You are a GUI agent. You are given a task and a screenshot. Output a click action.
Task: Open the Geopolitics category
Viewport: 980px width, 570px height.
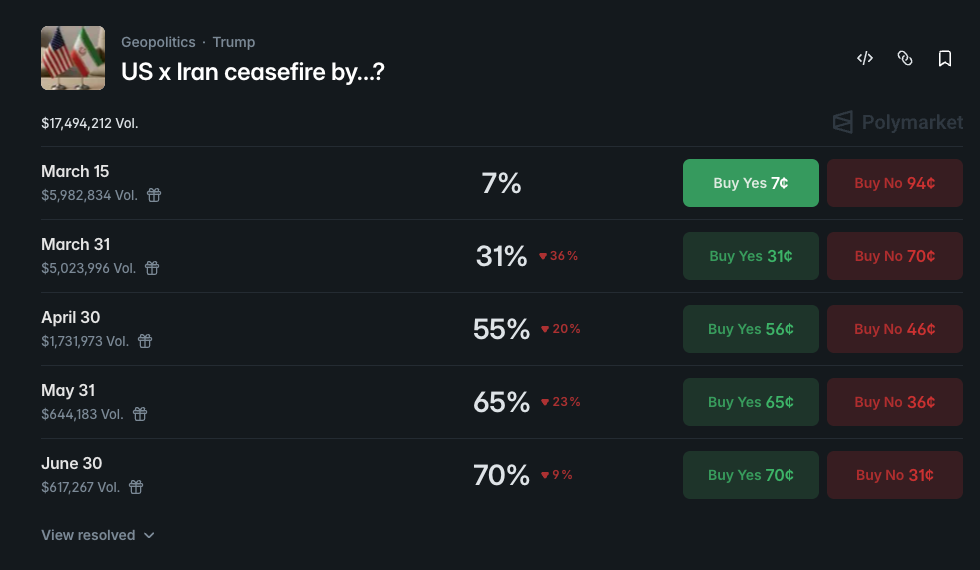coord(158,42)
